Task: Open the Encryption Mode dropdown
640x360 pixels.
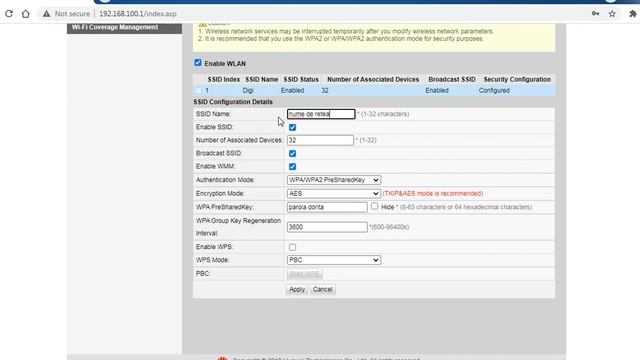Action: pos(334,193)
